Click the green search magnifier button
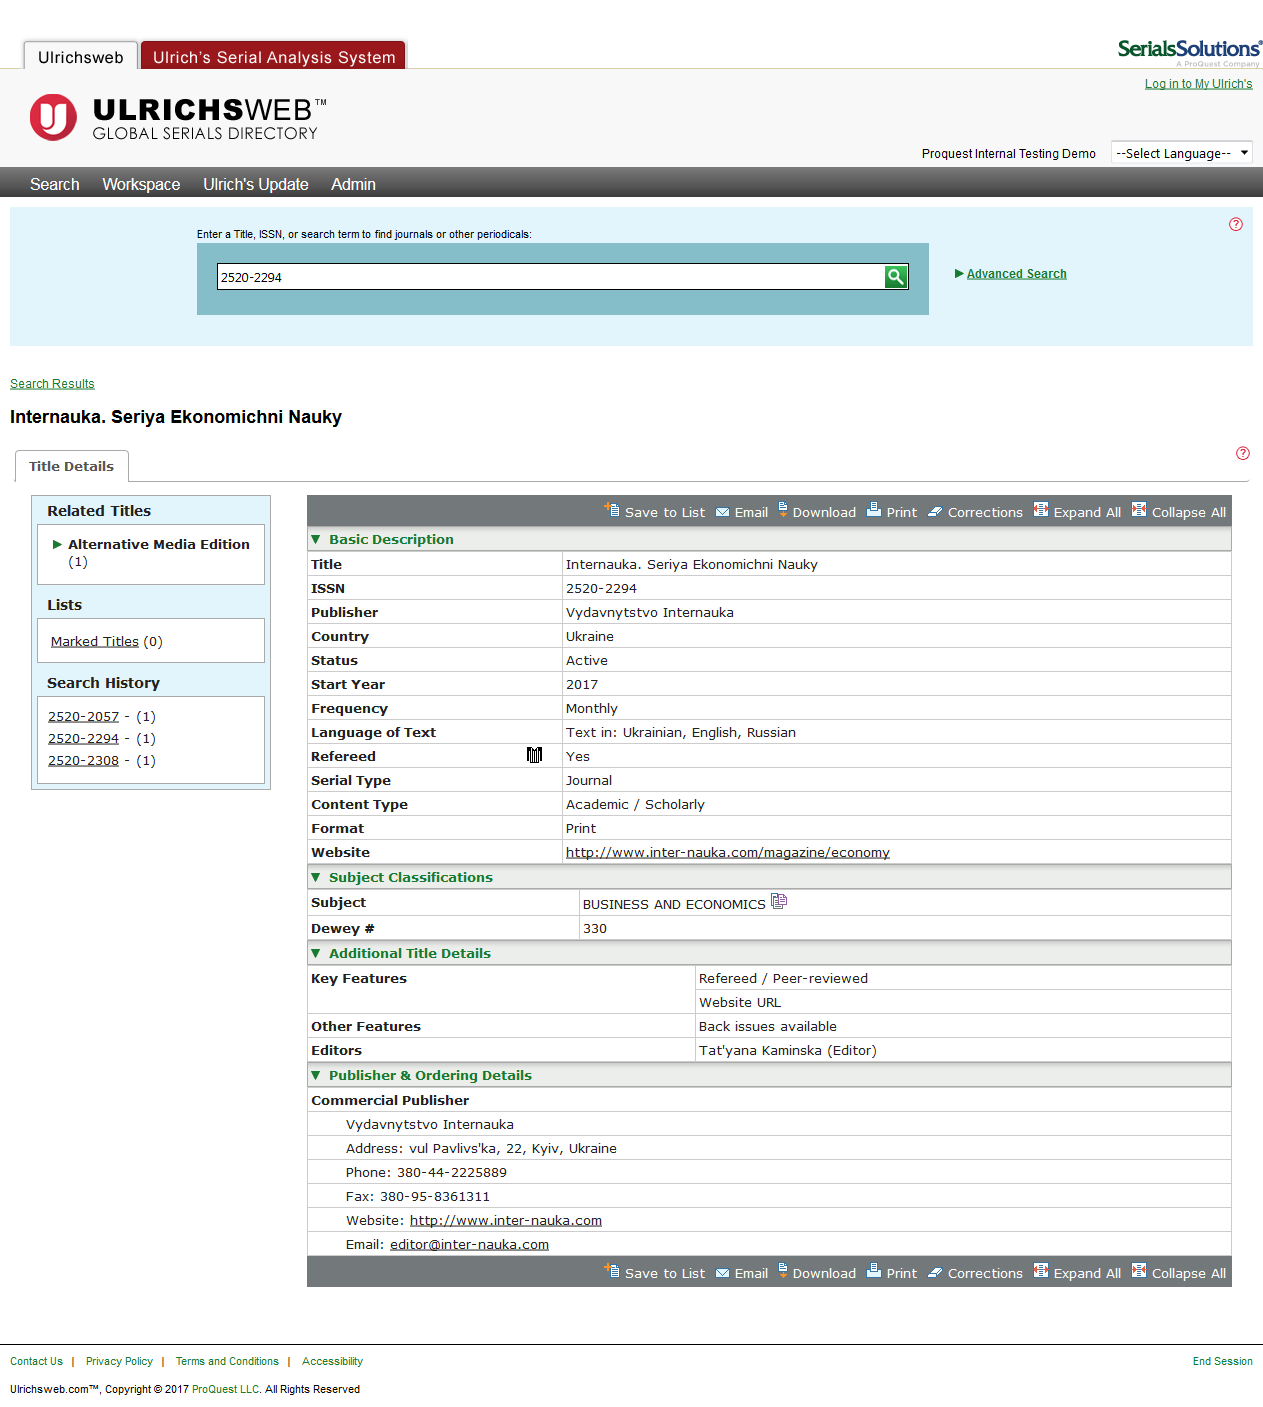This screenshot has width=1263, height=1407. [x=896, y=277]
